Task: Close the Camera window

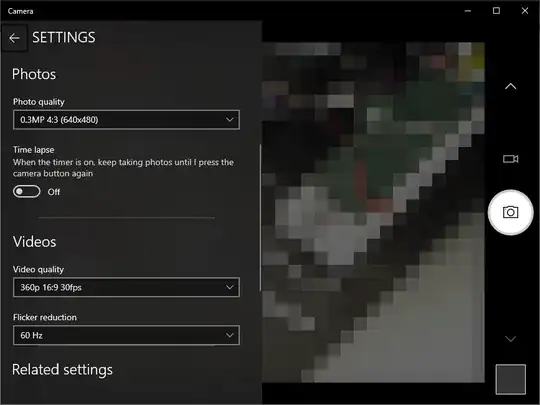Action: (x=525, y=11)
